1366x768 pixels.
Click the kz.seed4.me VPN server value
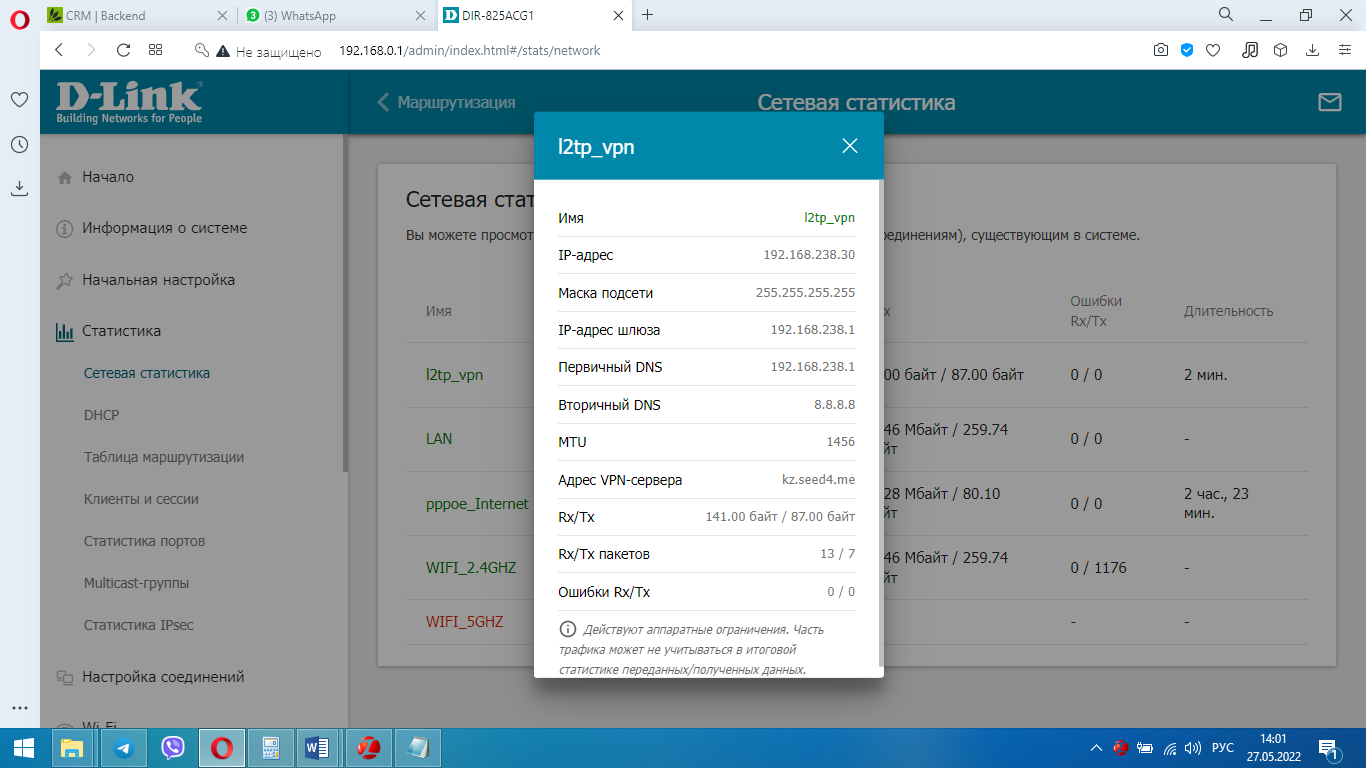point(818,480)
